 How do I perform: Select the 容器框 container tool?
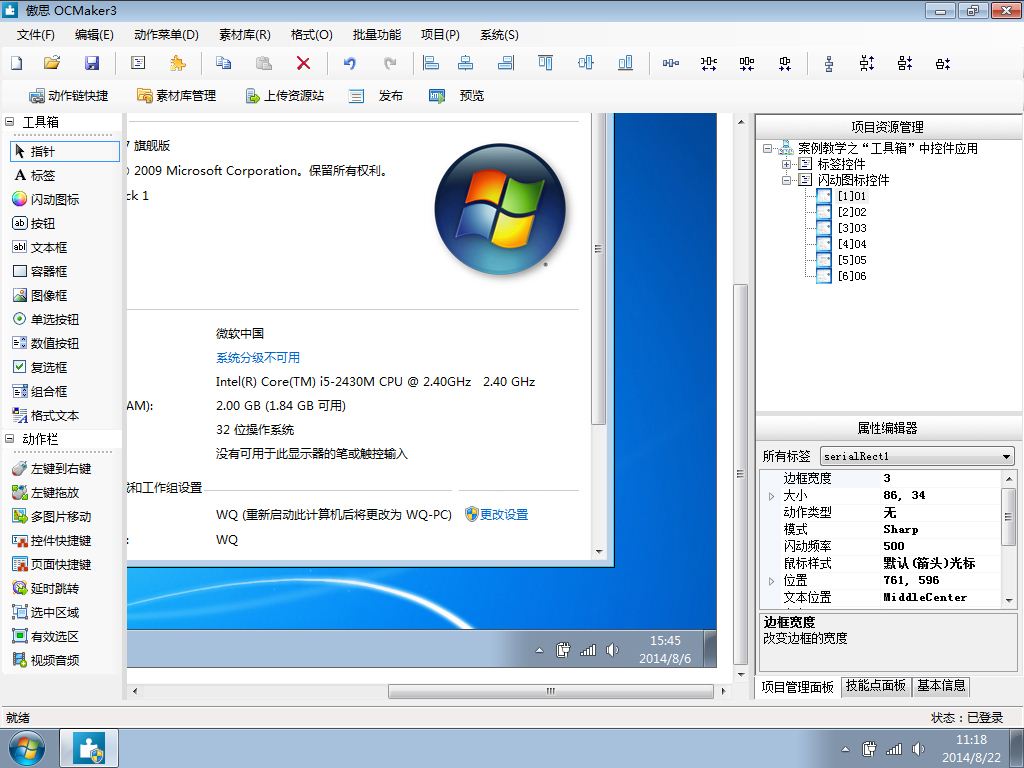click(x=40, y=271)
